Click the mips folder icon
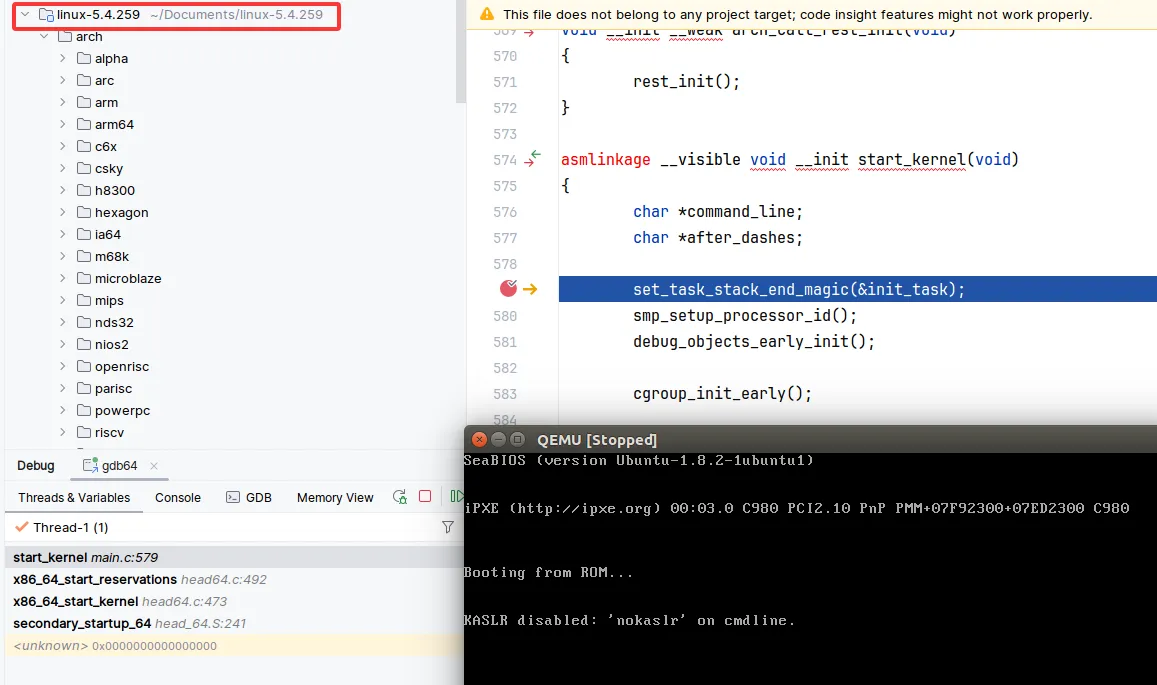Image resolution: width=1157 pixels, height=685 pixels. pyautogui.click(x=84, y=300)
